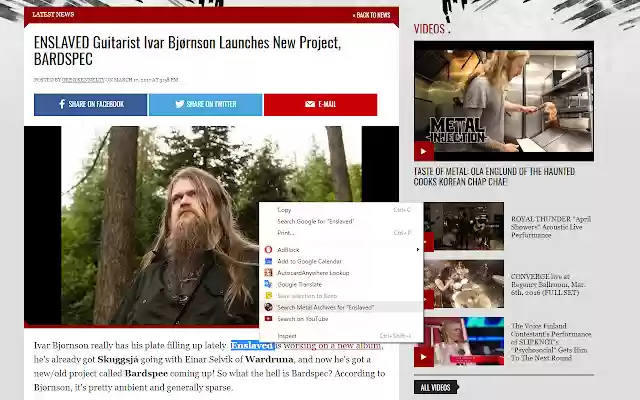Viewport: 640px width, 400px height.
Task: Open the Taste of Metal video title link
Action: tap(494, 176)
